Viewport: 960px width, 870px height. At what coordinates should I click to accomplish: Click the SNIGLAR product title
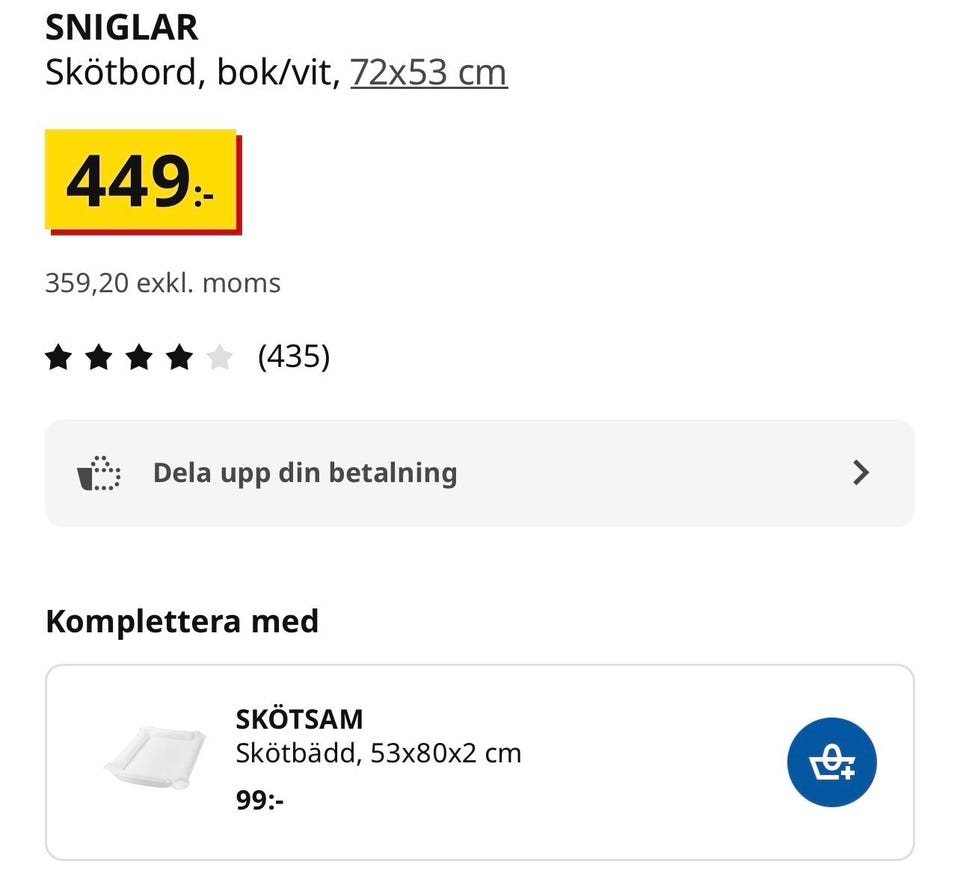(x=121, y=28)
